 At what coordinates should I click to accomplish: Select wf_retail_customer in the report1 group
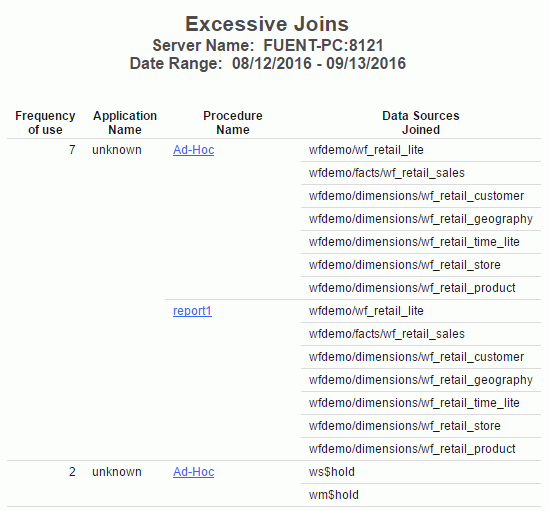pos(416,357)
